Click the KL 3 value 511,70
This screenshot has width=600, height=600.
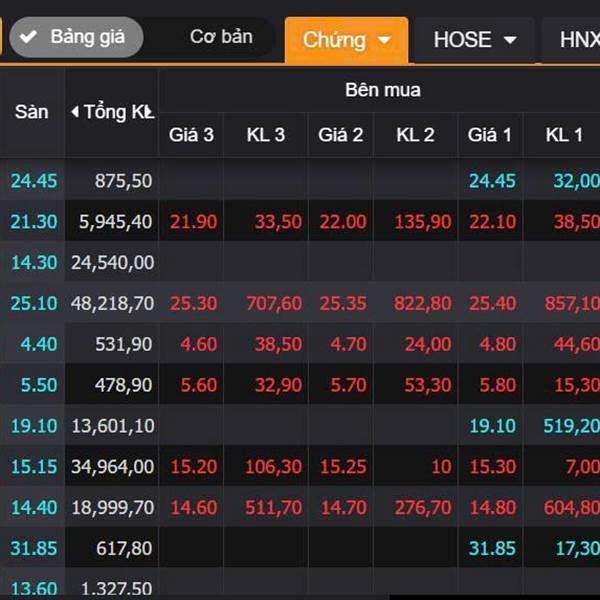click(x=265, y=508)
